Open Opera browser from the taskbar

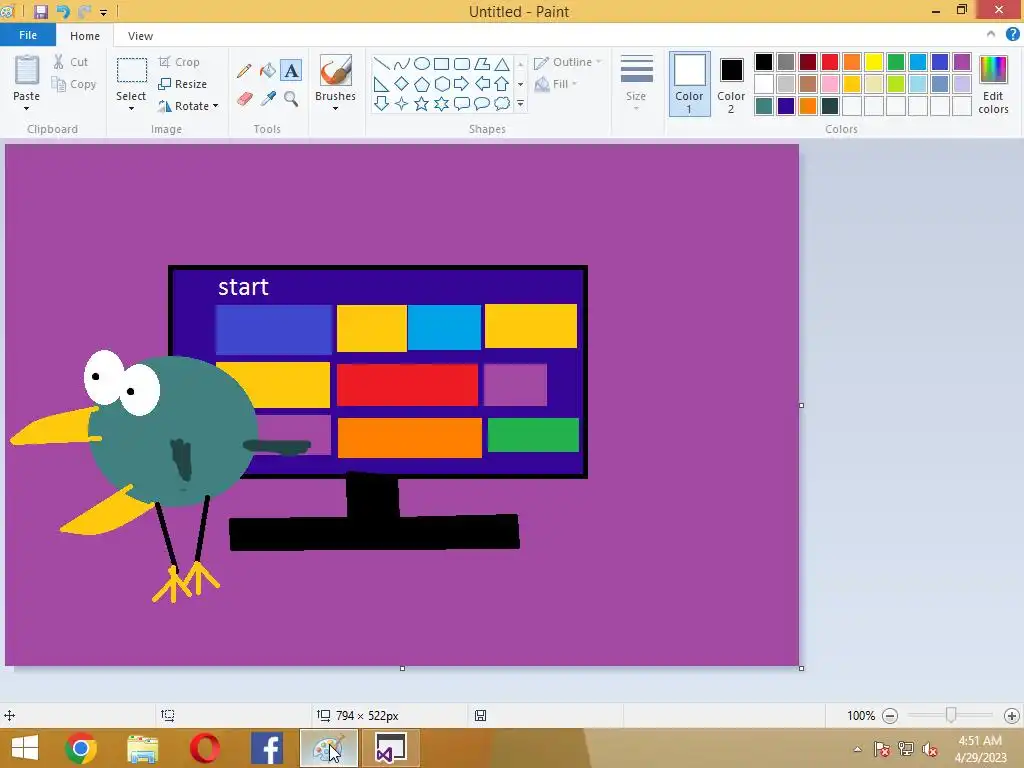click(204, 748)
